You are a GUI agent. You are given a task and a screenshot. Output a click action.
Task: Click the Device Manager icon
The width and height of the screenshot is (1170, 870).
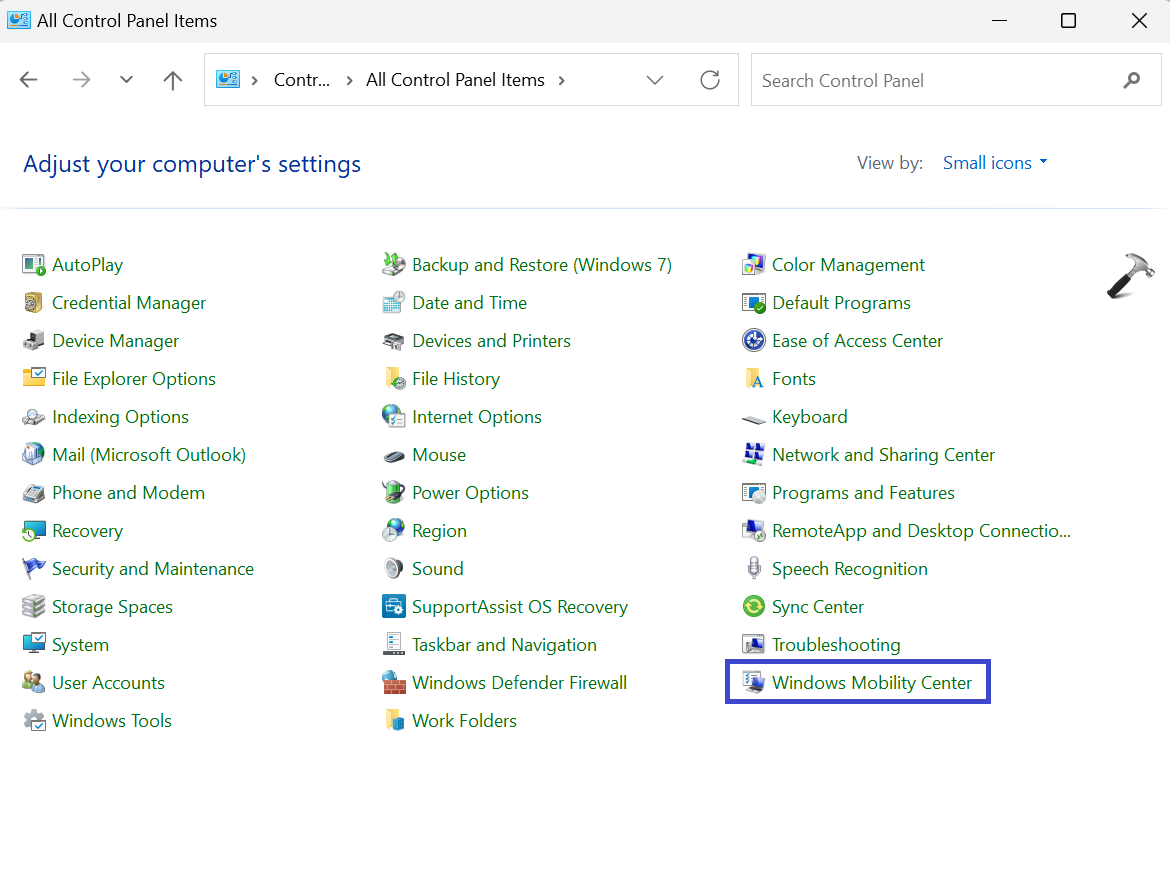click(x=34, y=341)
